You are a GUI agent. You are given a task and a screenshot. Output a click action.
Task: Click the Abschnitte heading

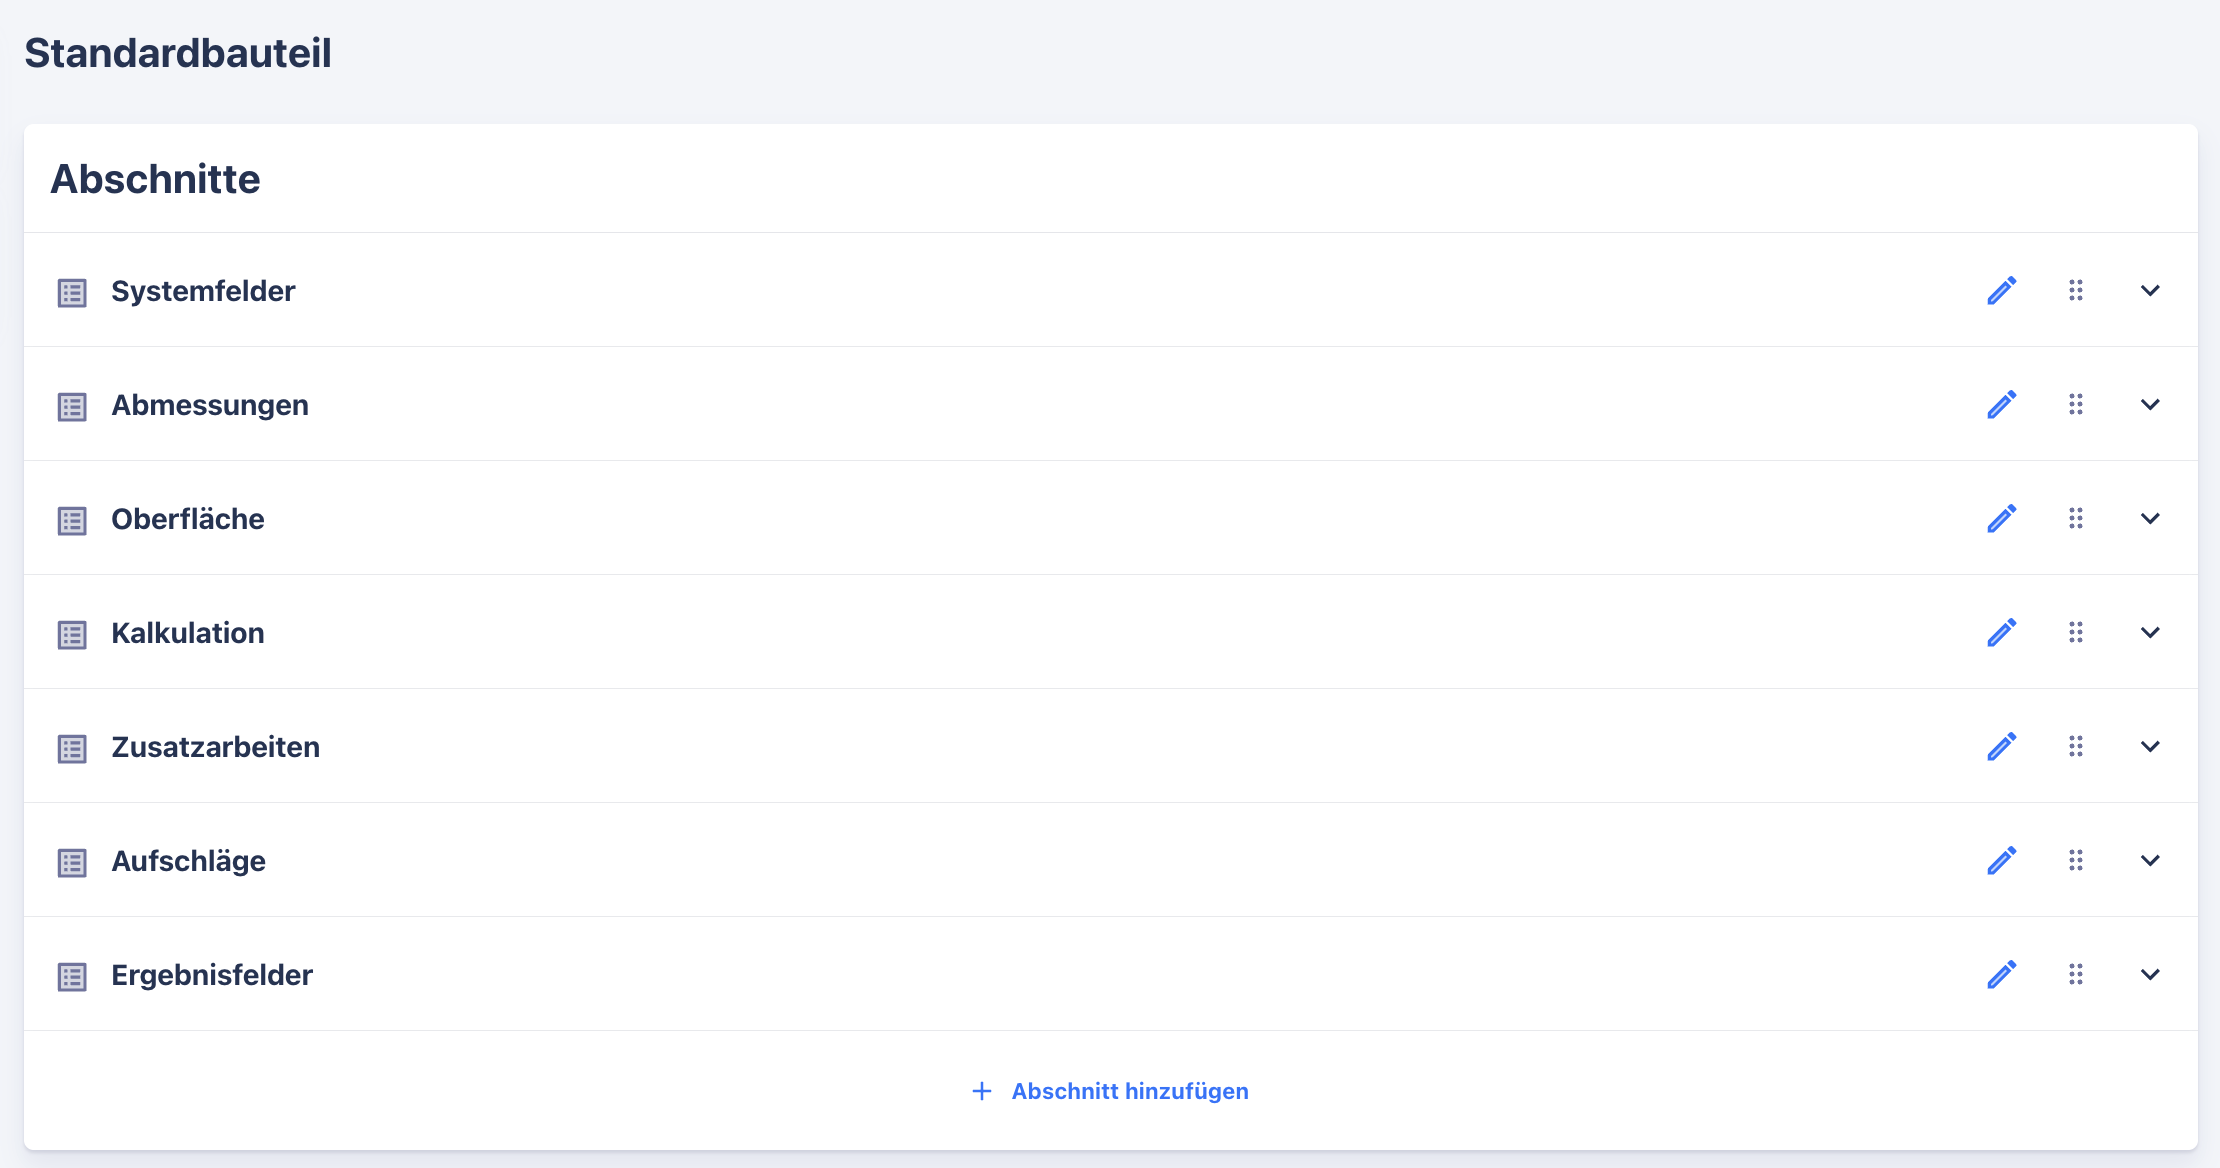[155, 179]
